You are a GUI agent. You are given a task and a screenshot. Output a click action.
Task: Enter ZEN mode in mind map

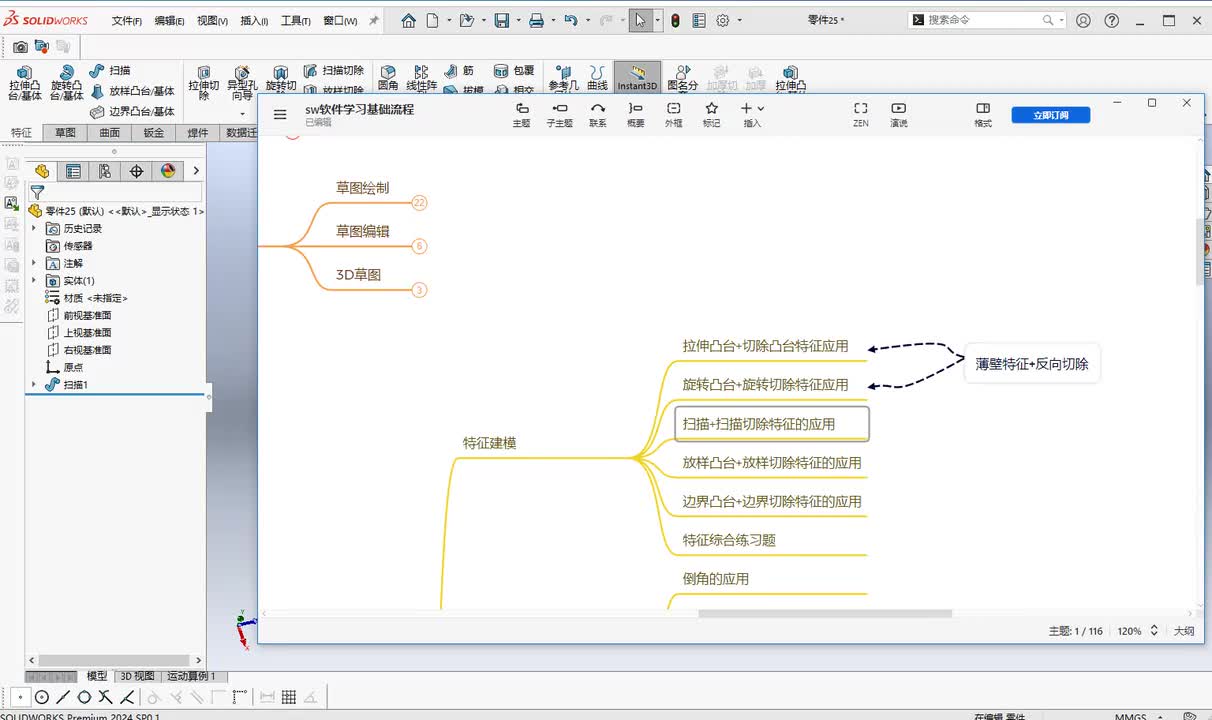coord(860,114)
